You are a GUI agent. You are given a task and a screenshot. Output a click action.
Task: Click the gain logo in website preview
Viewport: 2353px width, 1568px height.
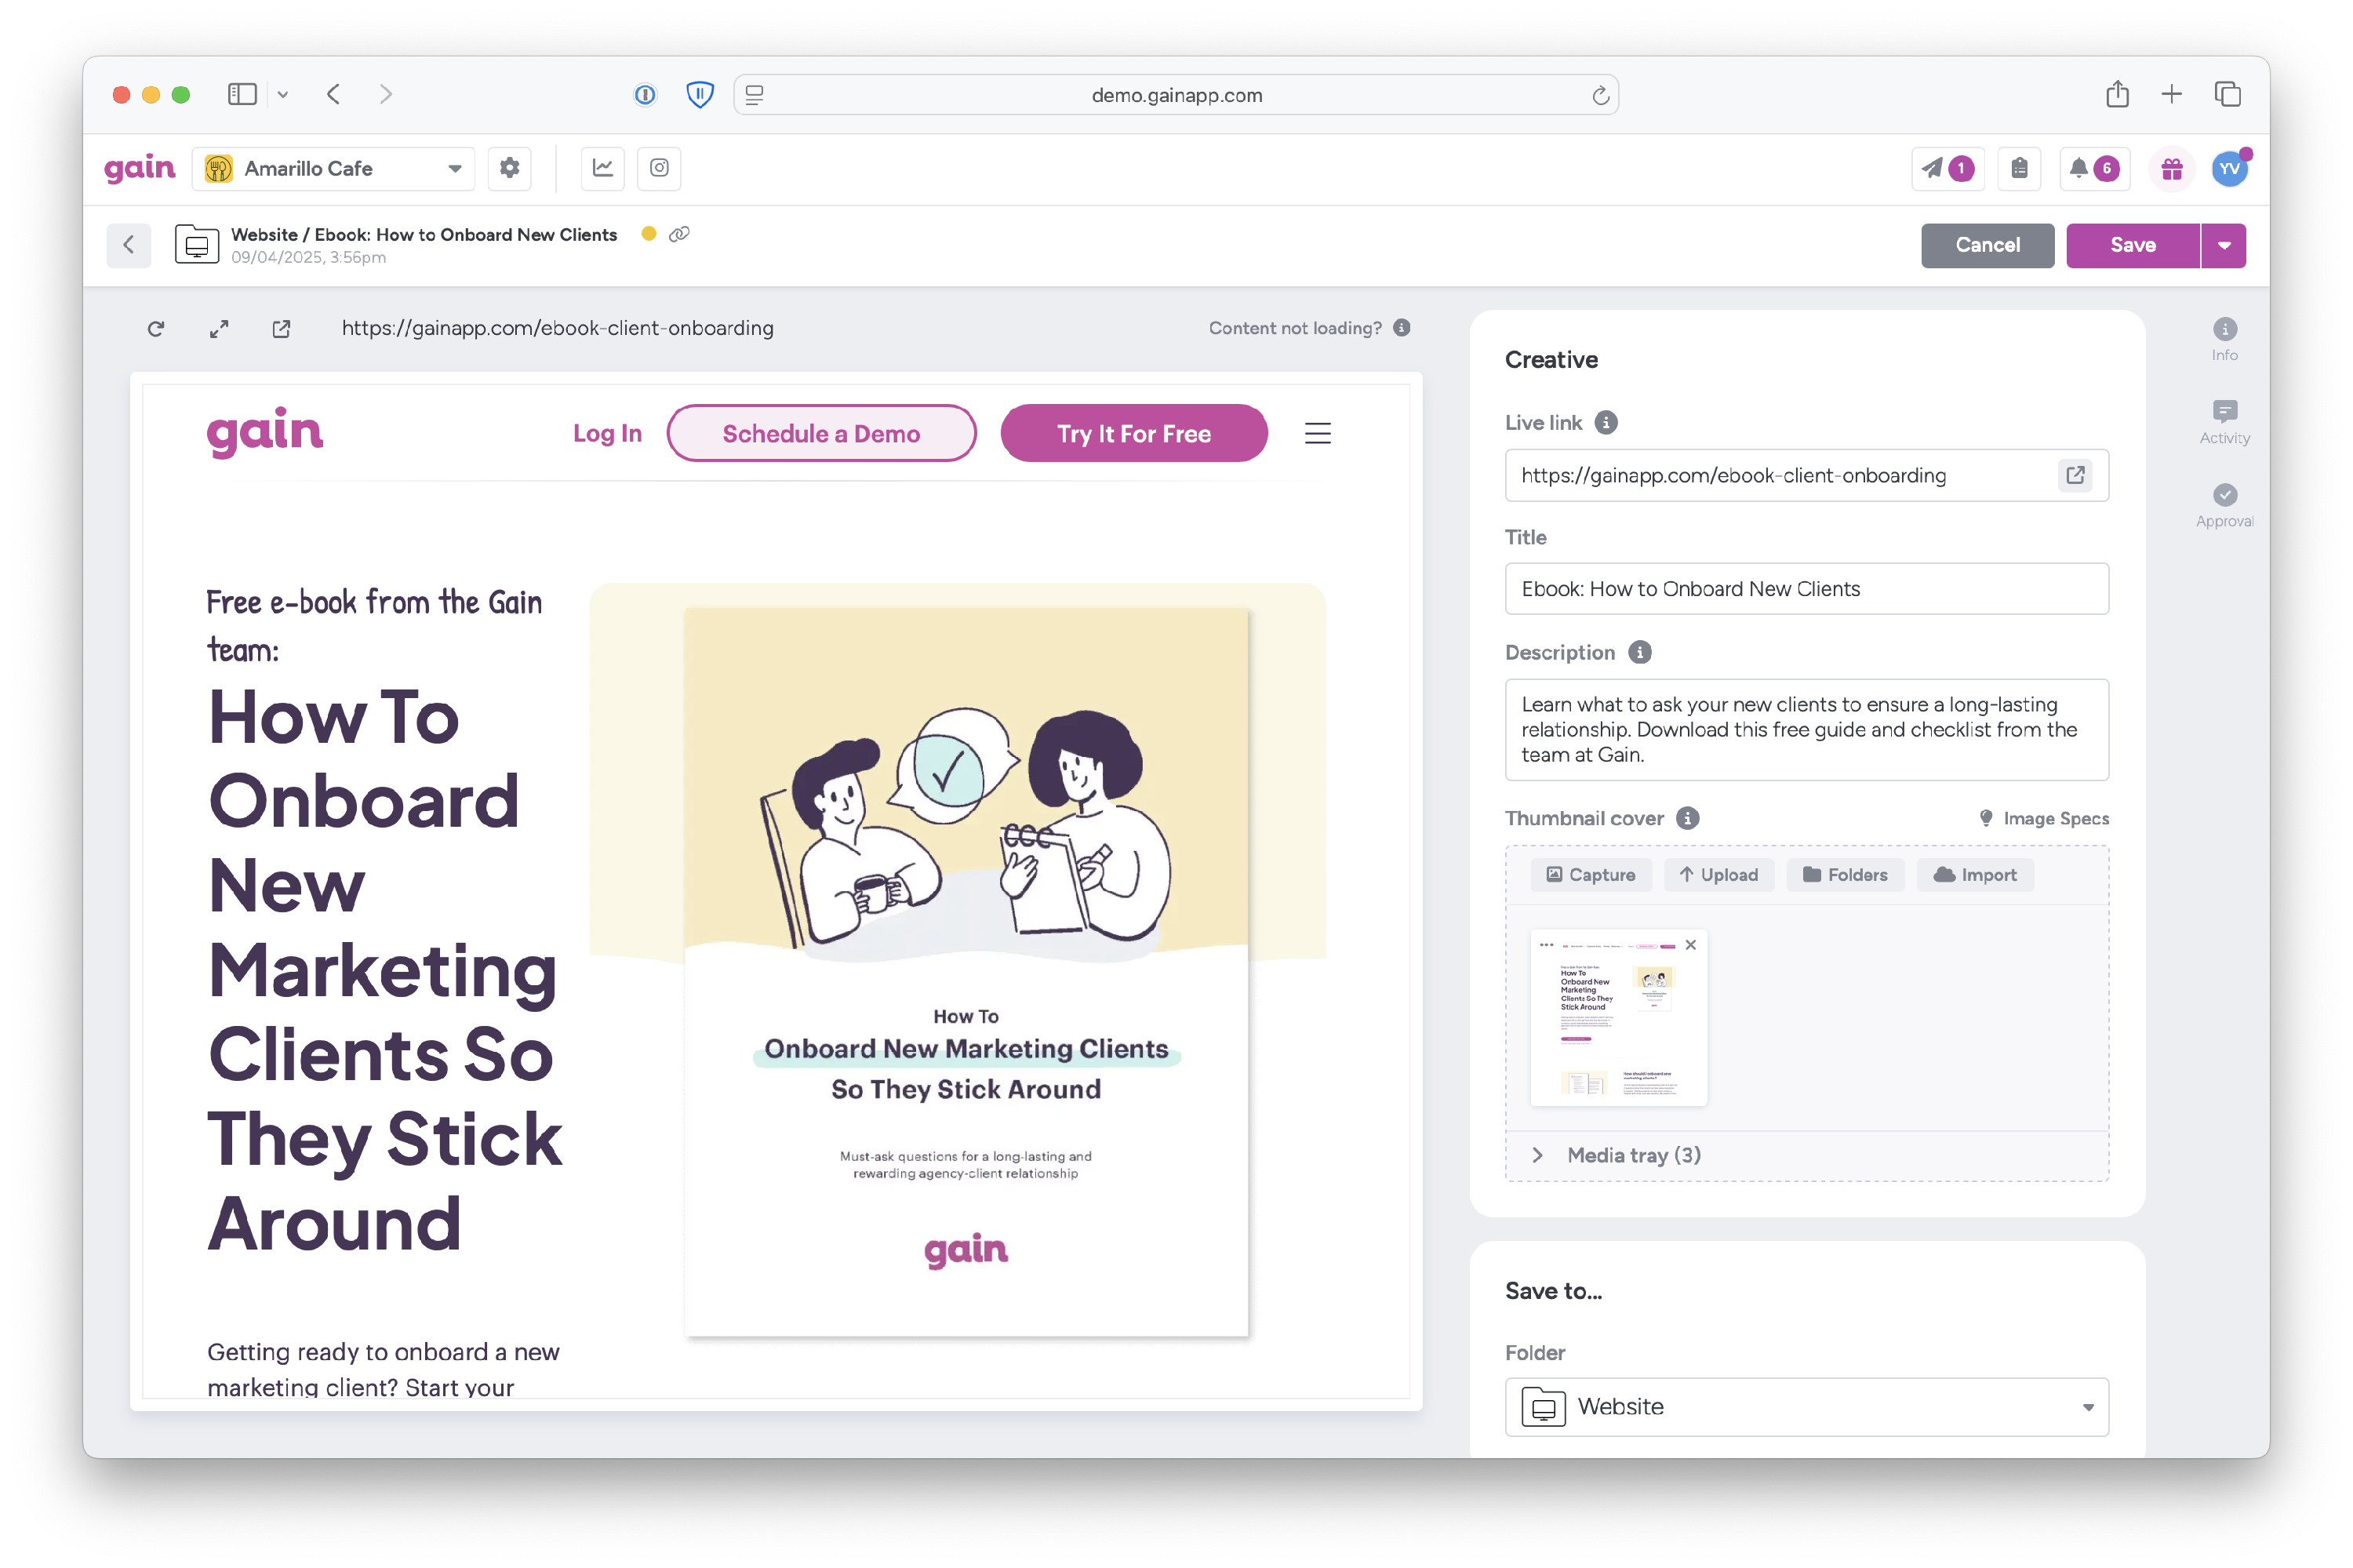click(x=264, y=432)
